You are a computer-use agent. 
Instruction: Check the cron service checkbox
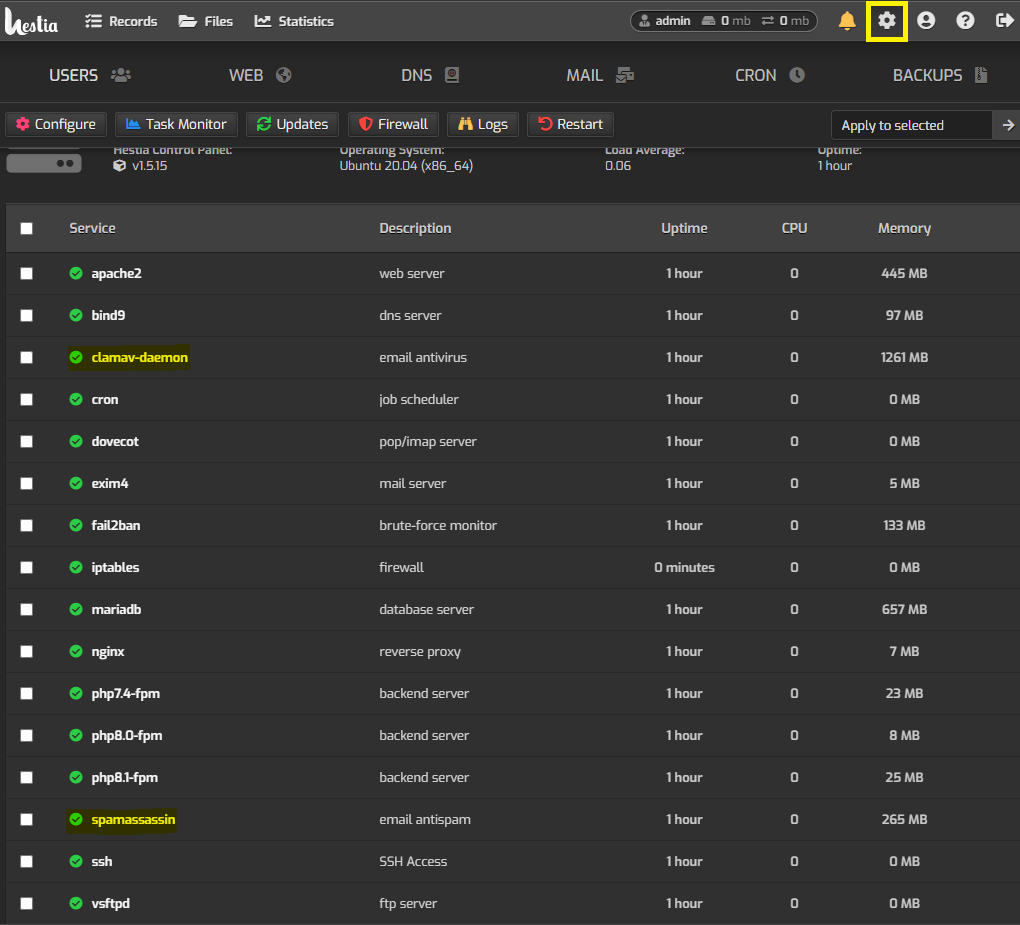pos(27,399)
